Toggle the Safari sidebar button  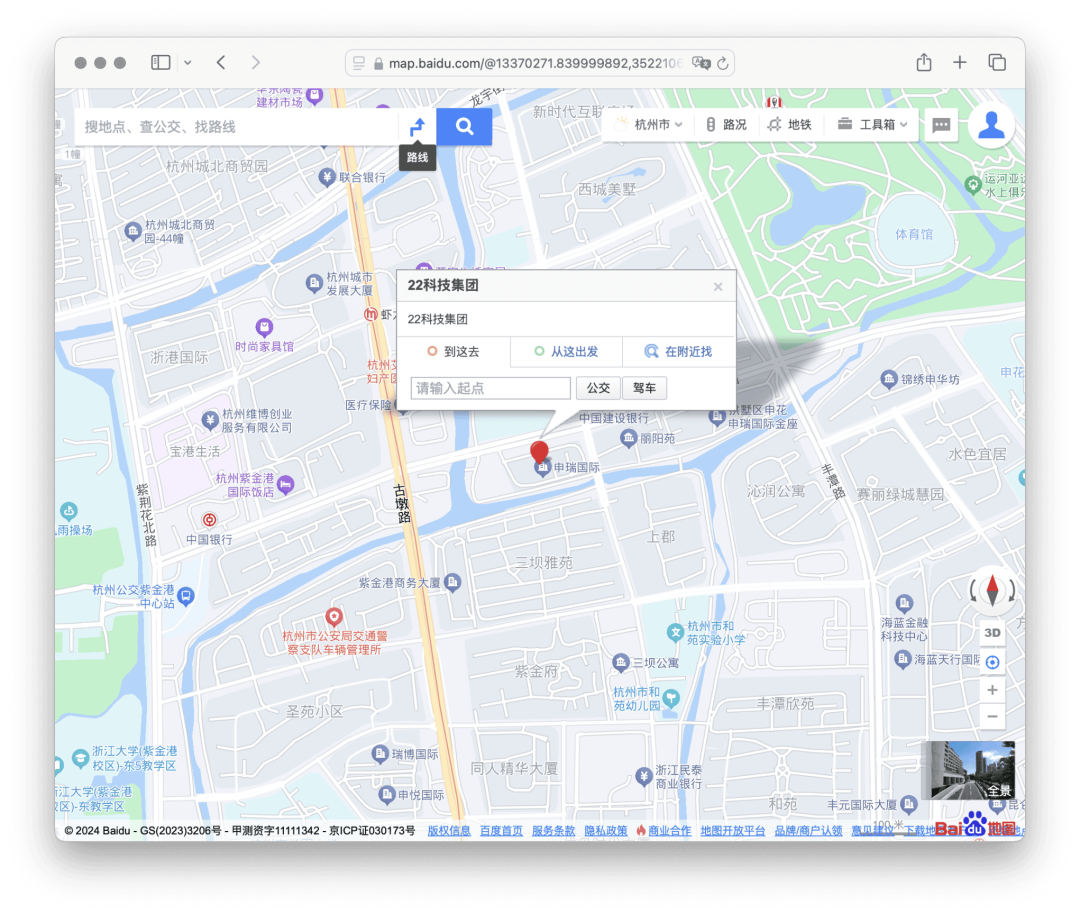pyautogui.click(x=160, y=63)
